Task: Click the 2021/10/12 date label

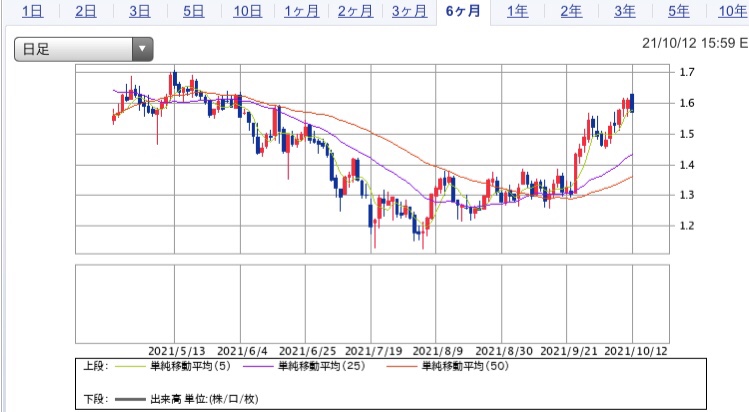Action: (636, 351)
